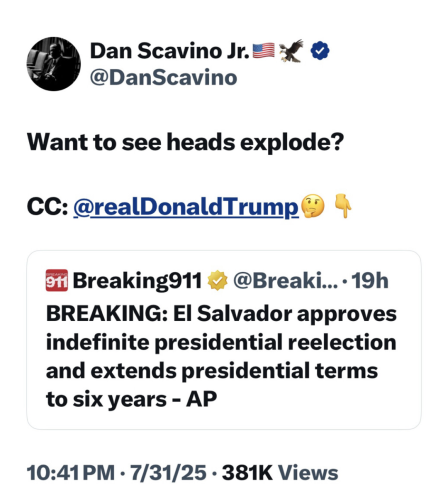Image resolution: width=448 pixels, height=500 pixels.
Task: Open the @realDonaldTrump mention link
Action: pos(186,207)
